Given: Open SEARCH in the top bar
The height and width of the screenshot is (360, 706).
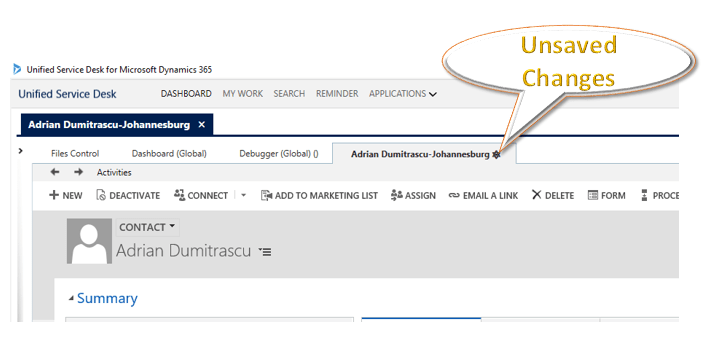Looking at the screenshot, I should [x=289, y=94].
